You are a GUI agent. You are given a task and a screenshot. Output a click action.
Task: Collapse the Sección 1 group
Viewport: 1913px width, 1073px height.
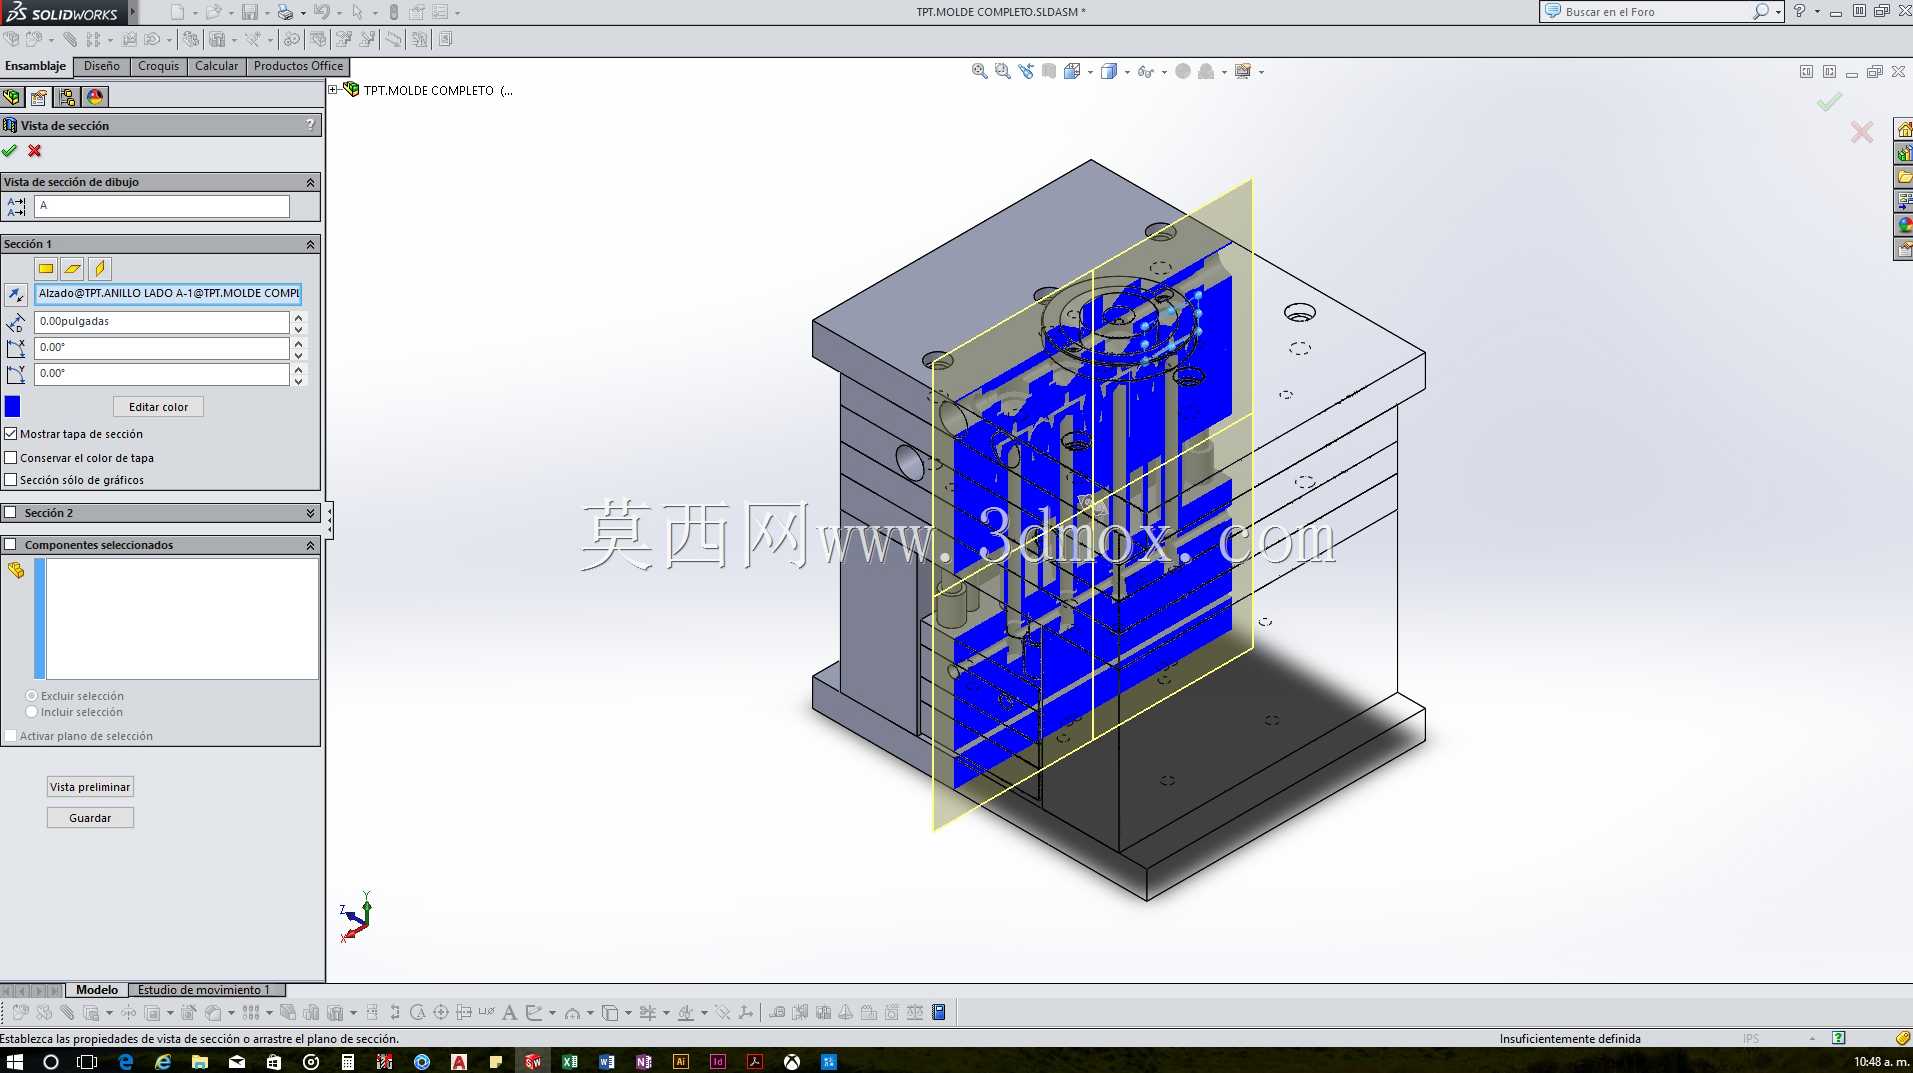tap(310, 244)
